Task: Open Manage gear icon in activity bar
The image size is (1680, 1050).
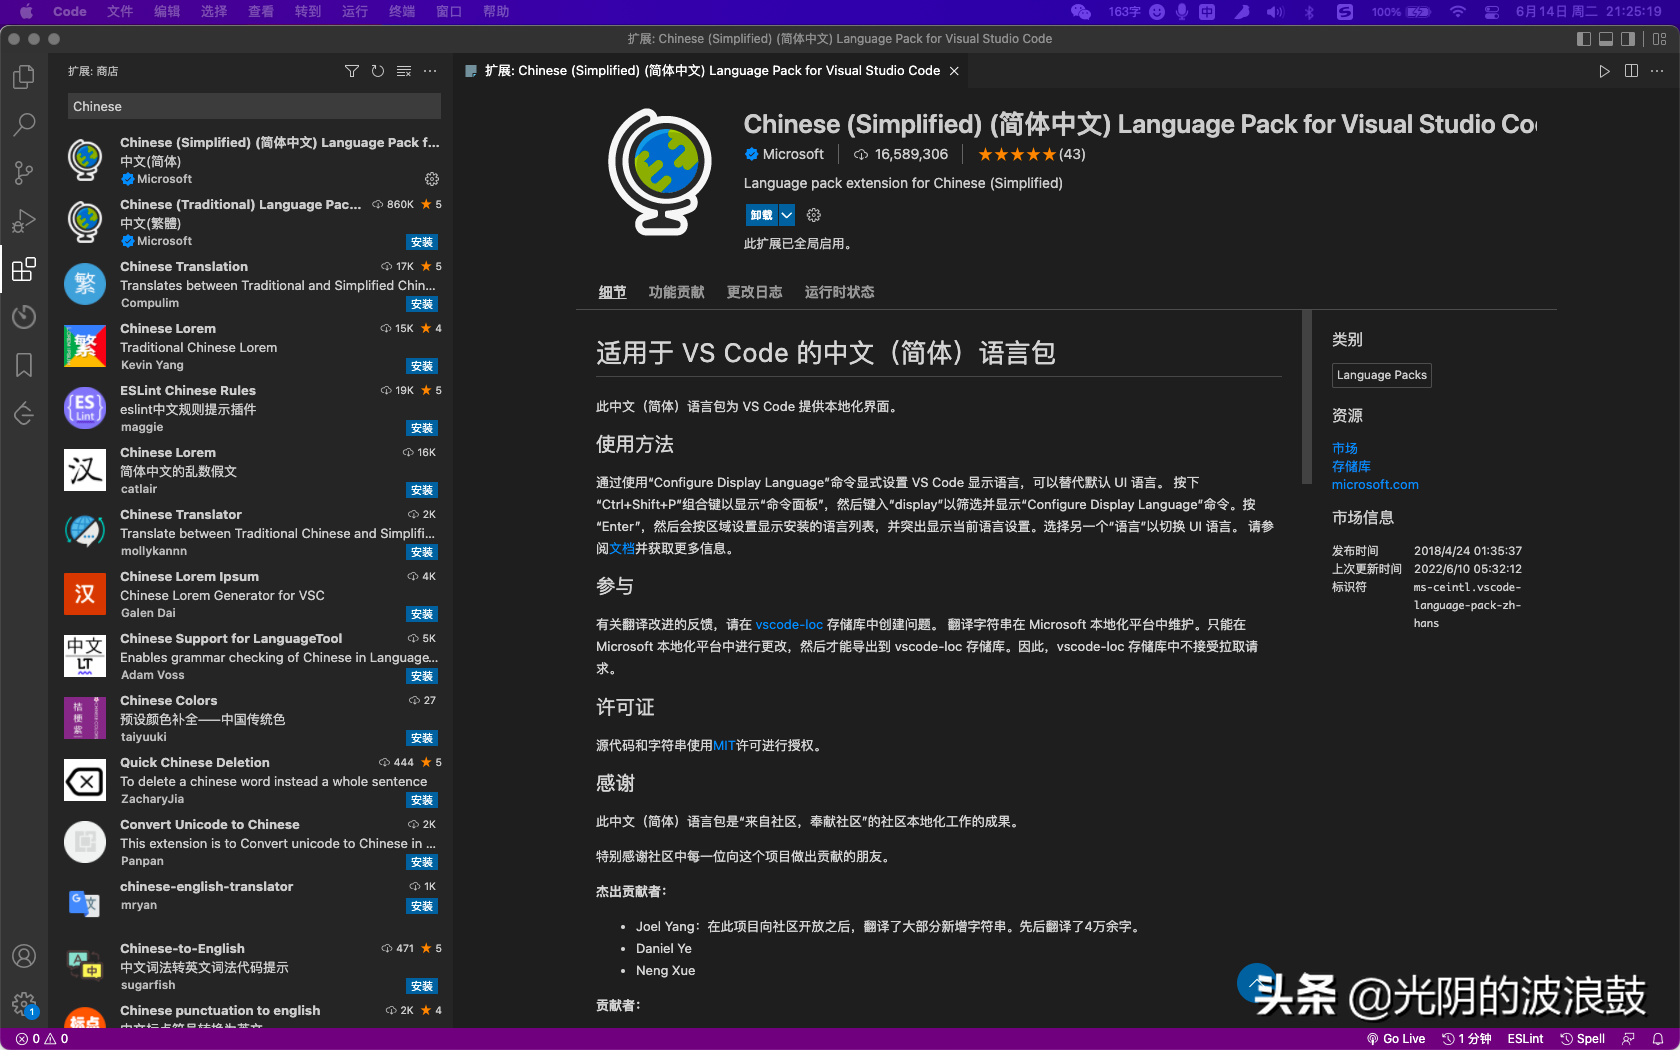Action: pyautogui.click(x=24, y=1004)
